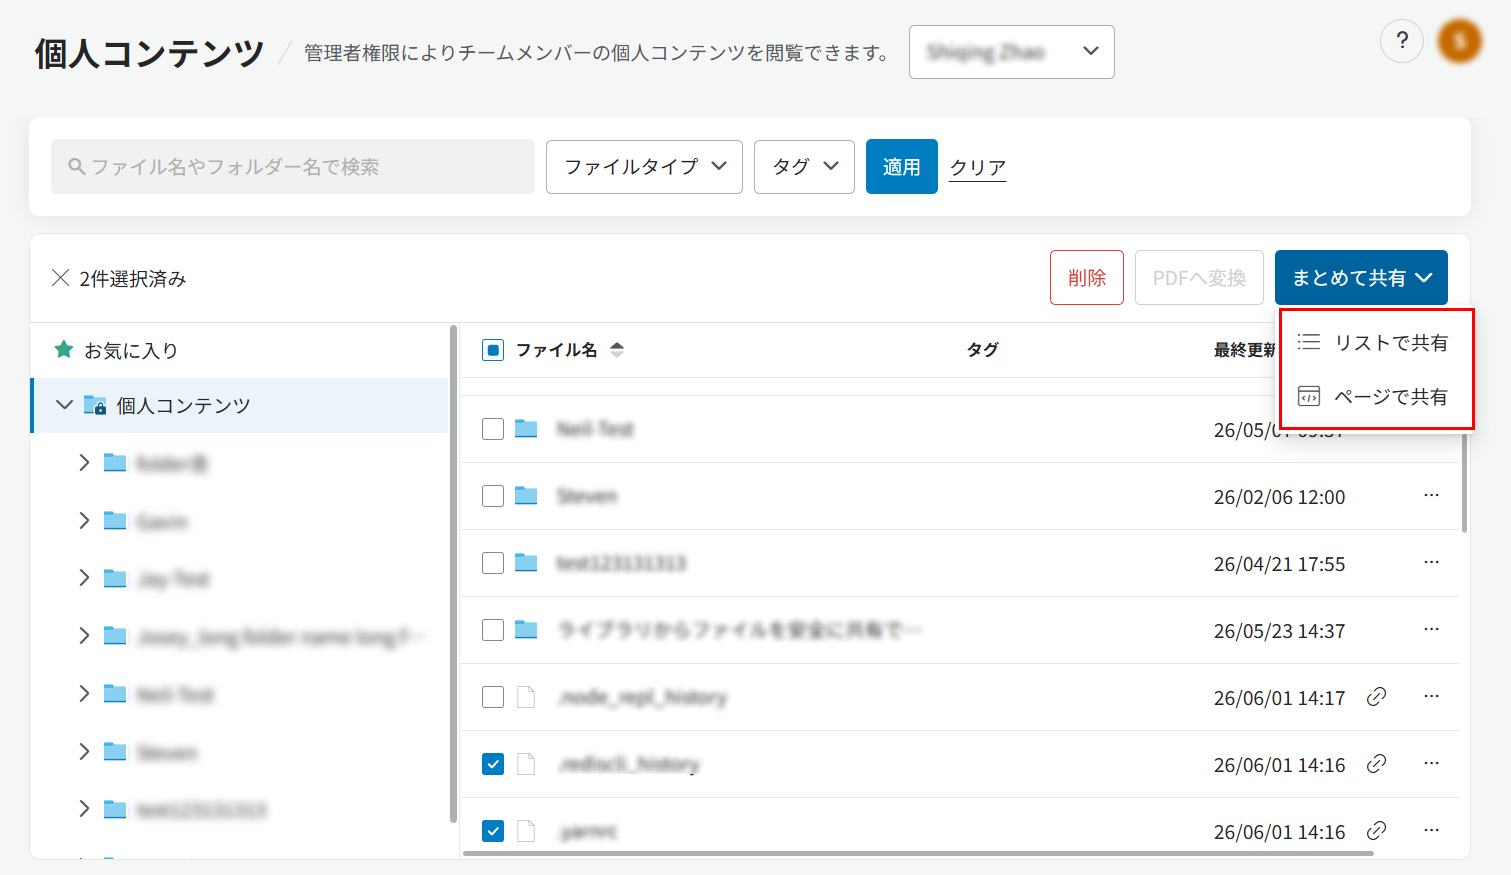Image resolution: width=1511 pixels, height=875 pixels.
Task: Expand the Neil Test folder chevron in tree
Action: click(84, 693)
